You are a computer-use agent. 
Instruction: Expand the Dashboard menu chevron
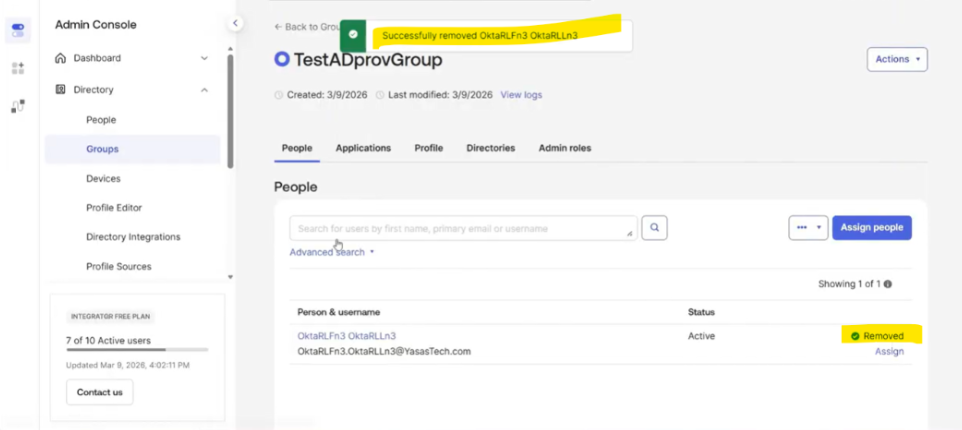[x=205, y=59]
